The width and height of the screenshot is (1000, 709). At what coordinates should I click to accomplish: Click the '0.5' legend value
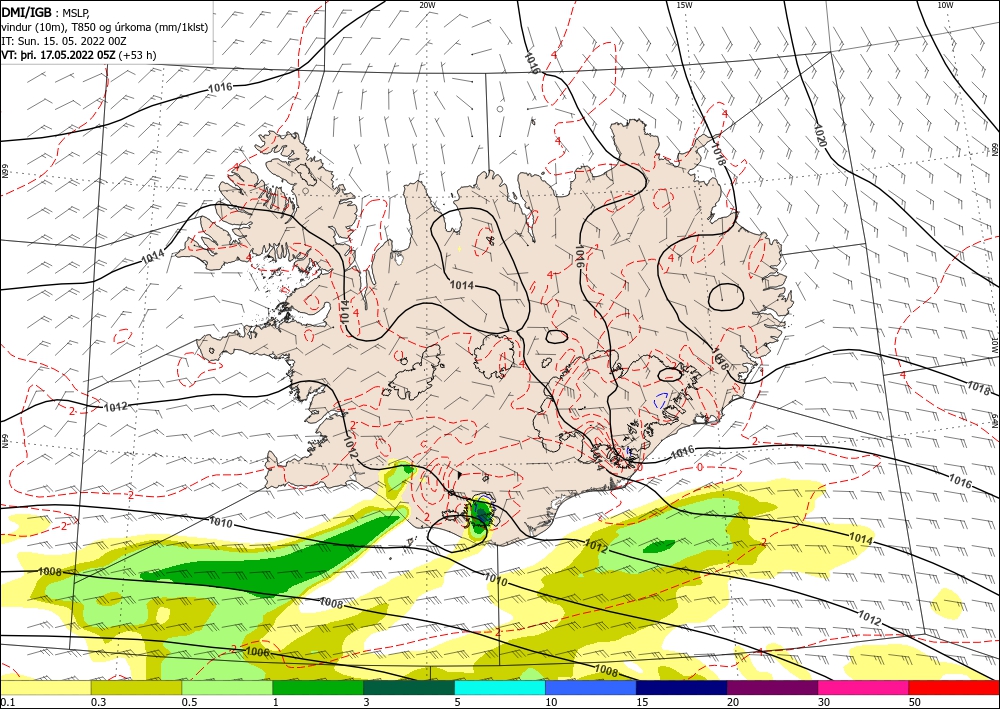tap(189, 702)
